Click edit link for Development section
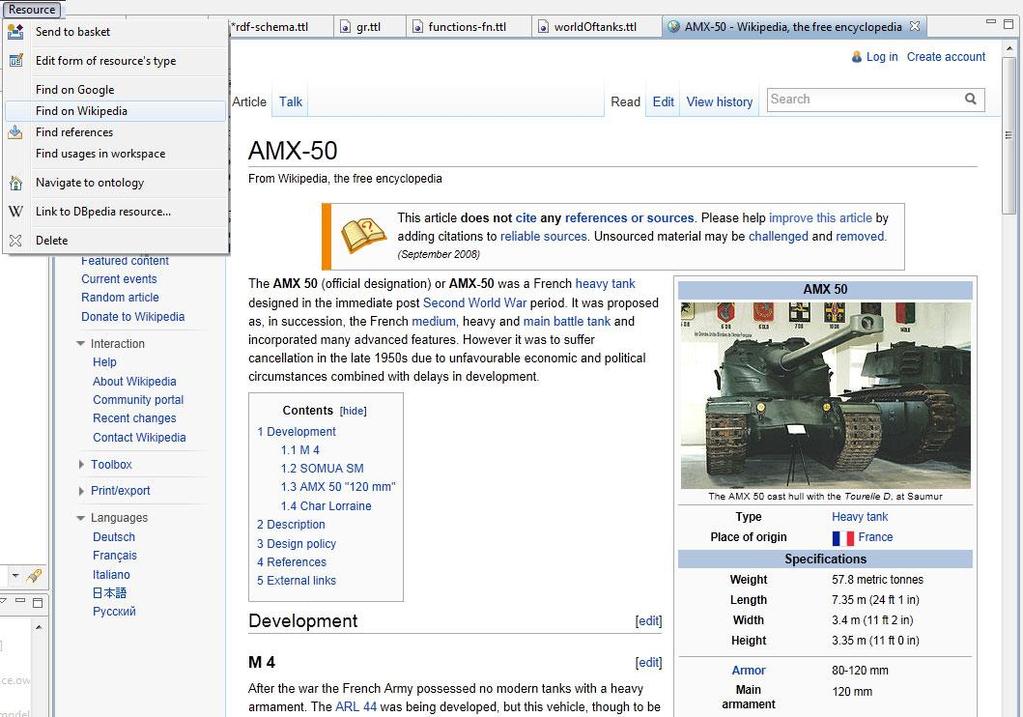 coord(649,620)
